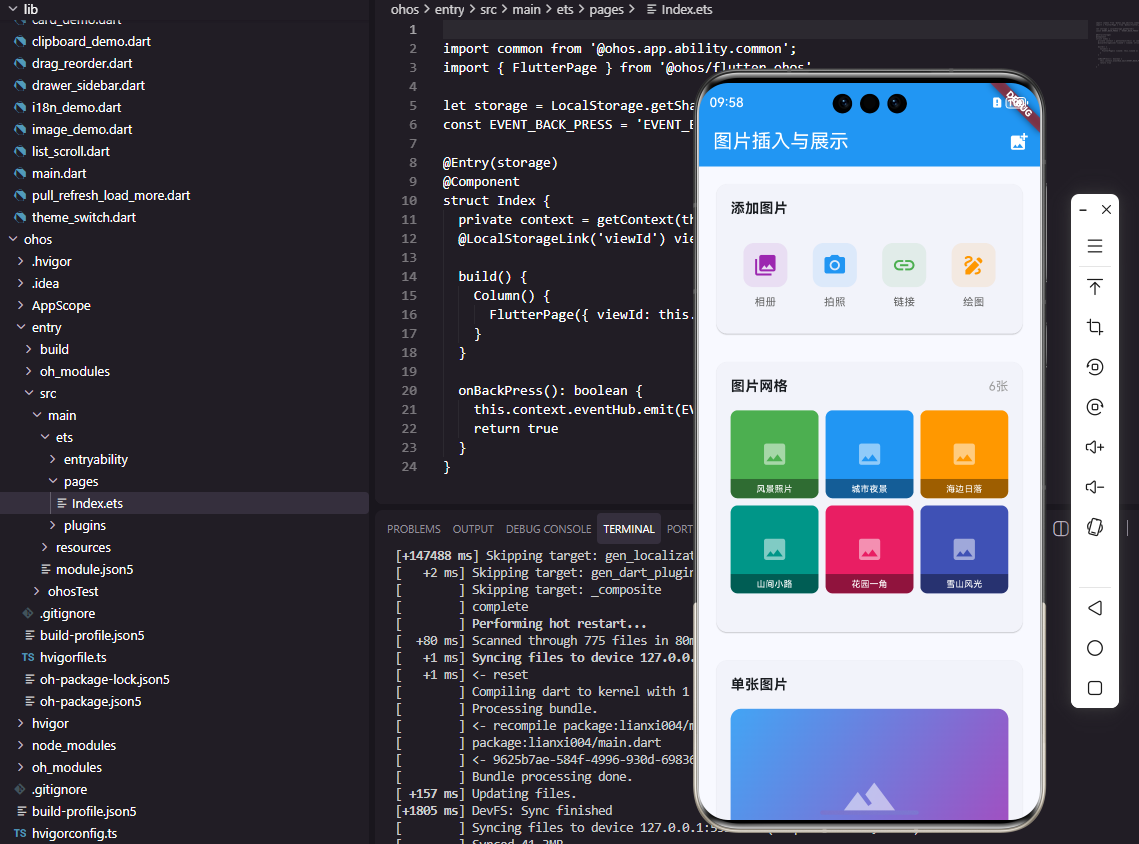Expand the ohosTest folder
1139x844 pixels.
click(x=37, y=591)
